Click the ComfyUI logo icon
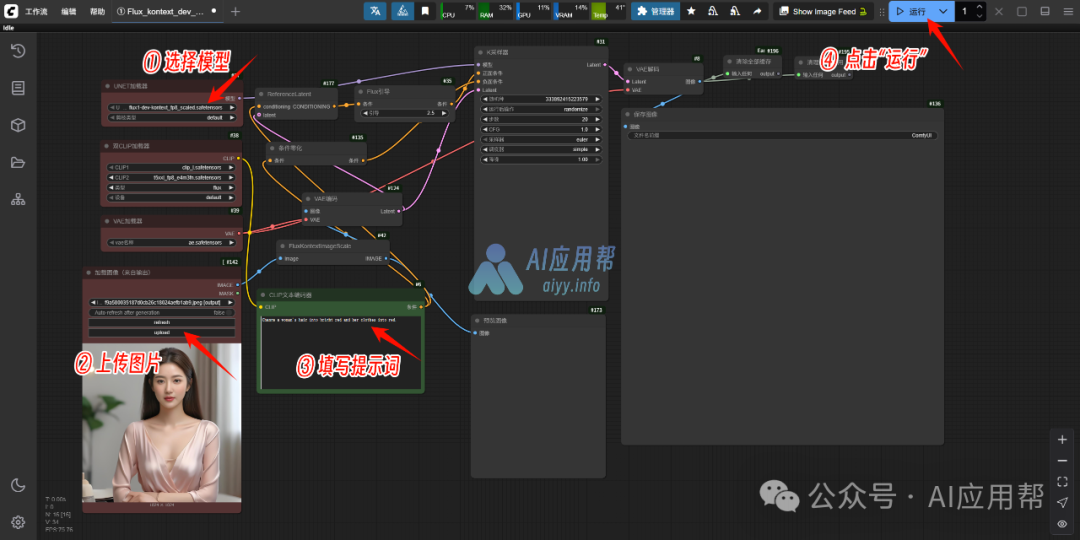This screenshot has height=540, width=1080. pos(9,11)
